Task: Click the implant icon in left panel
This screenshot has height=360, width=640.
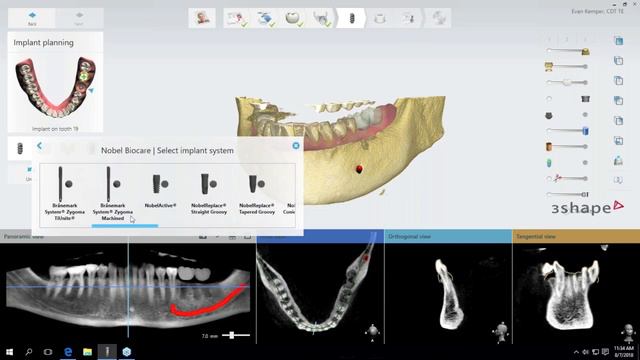Action: (x=20, y=148)
